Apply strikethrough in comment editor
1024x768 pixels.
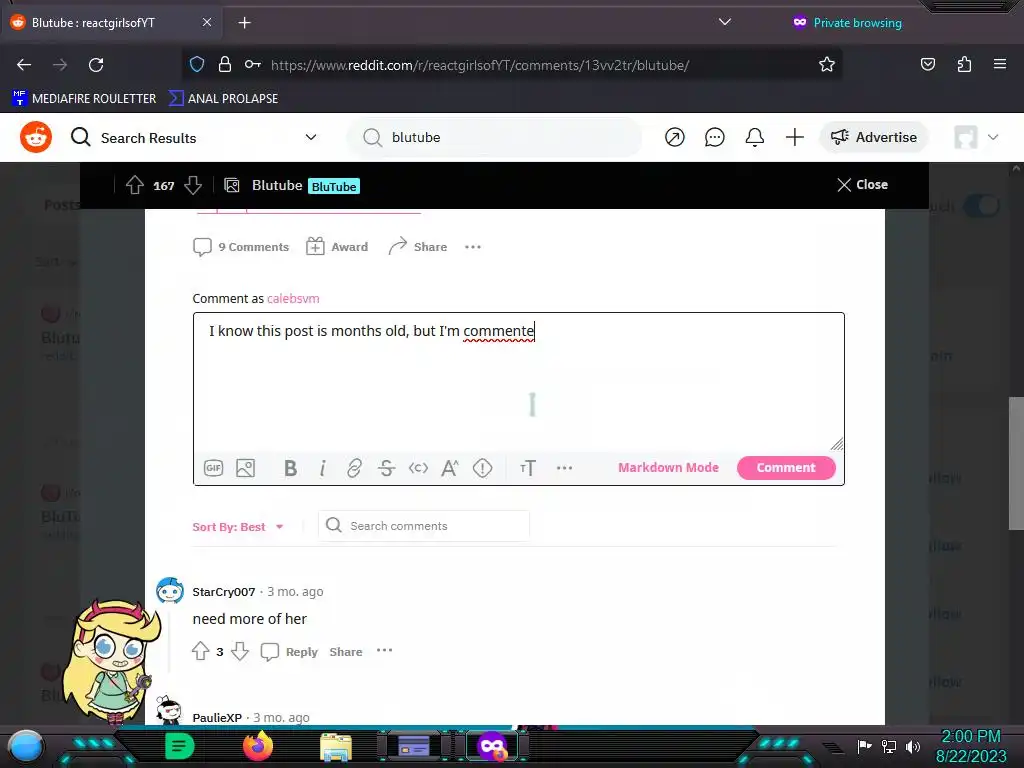pos(386,468)
